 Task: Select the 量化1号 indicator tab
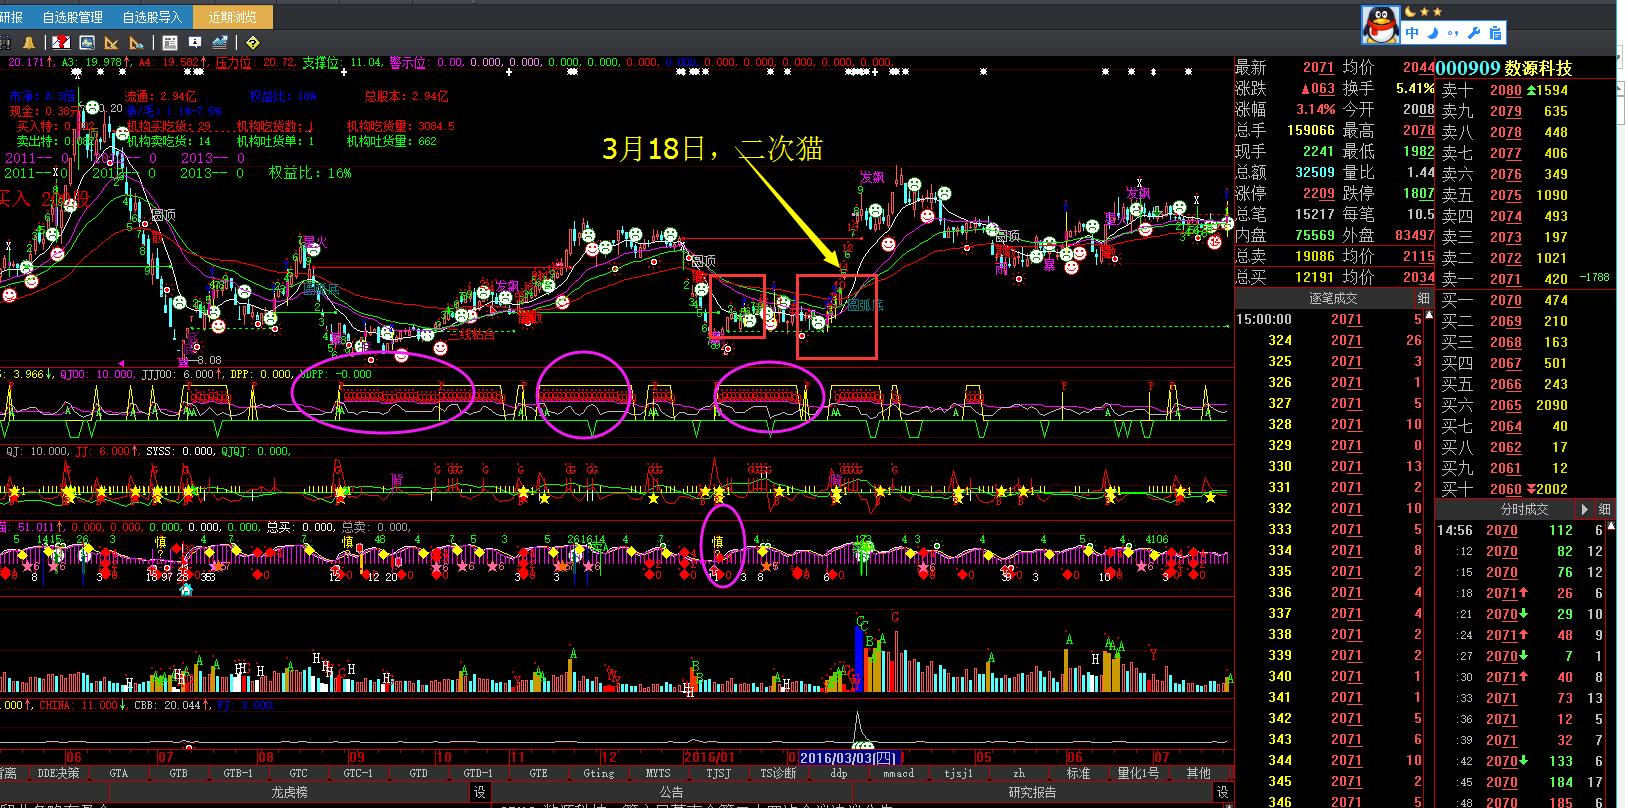(x=1138, y=773)
